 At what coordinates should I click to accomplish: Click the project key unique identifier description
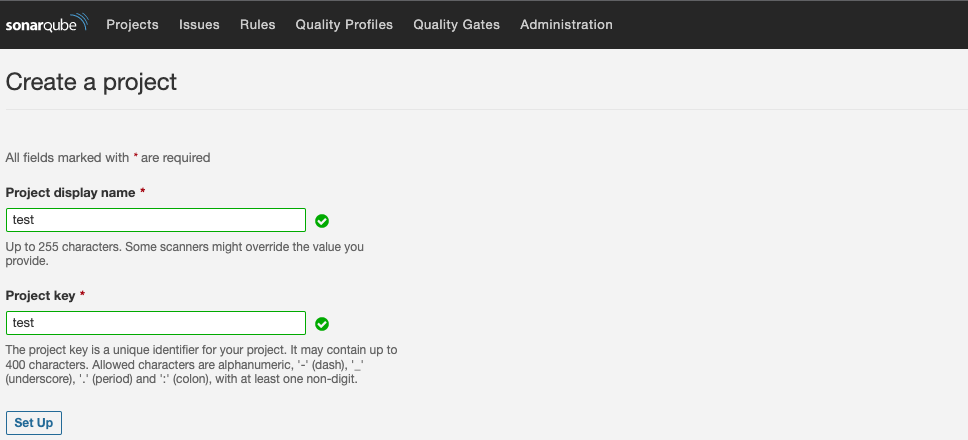click(x=201, y=365)
